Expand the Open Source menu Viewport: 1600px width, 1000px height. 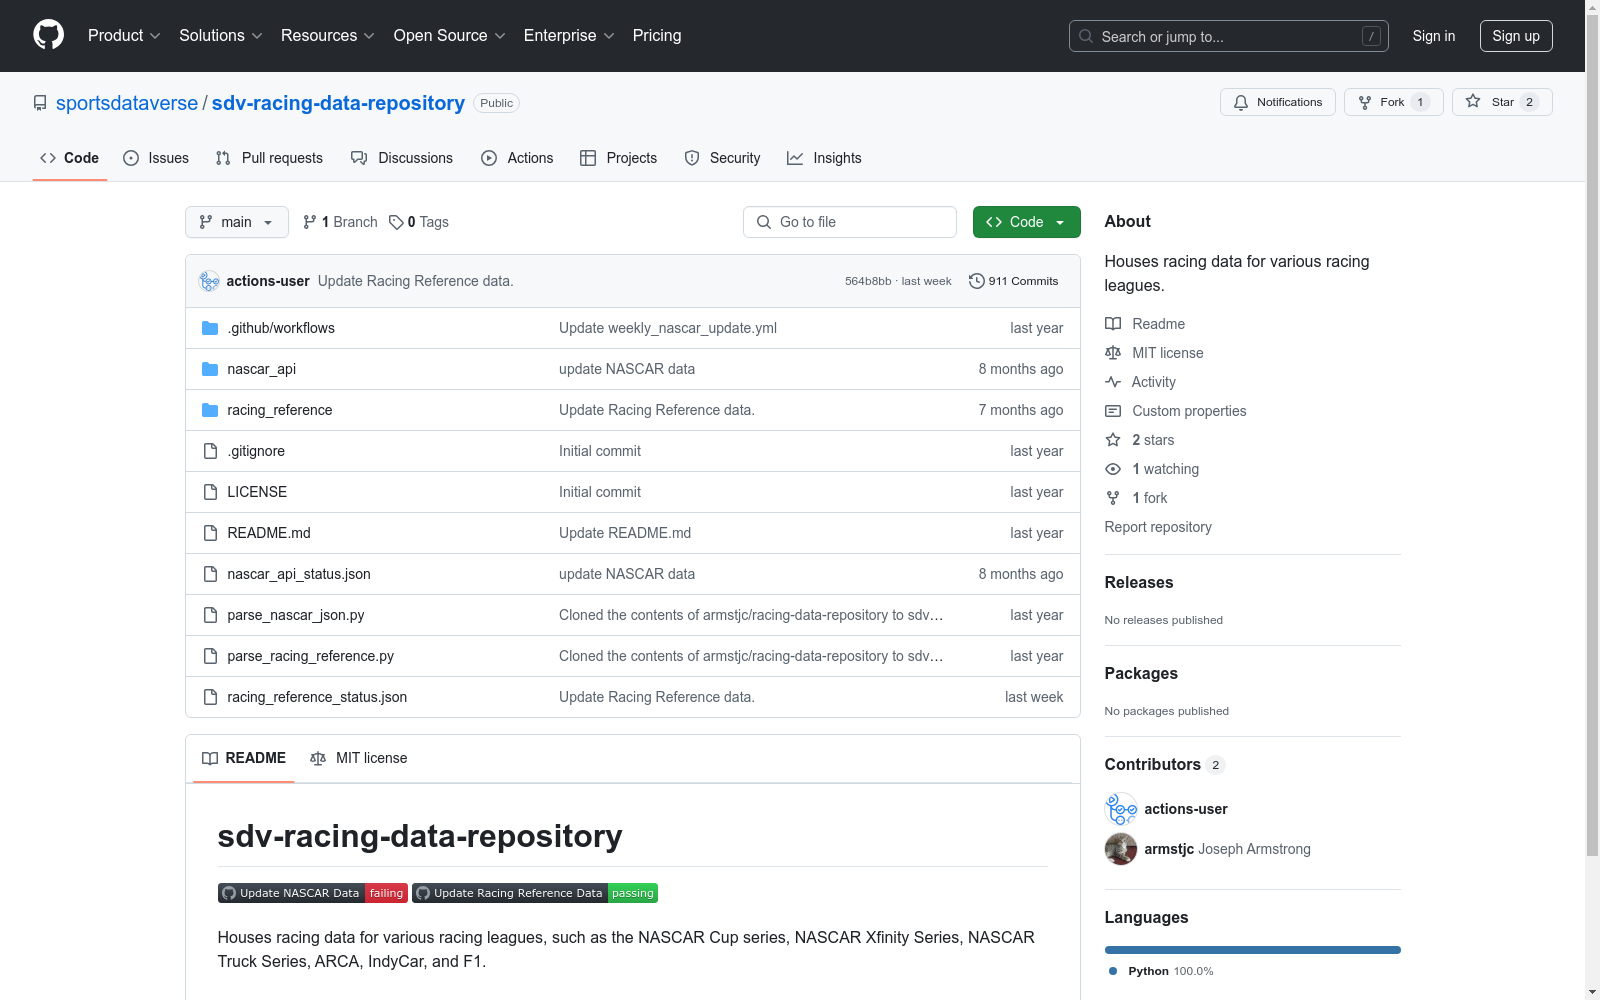pos(450,36)
